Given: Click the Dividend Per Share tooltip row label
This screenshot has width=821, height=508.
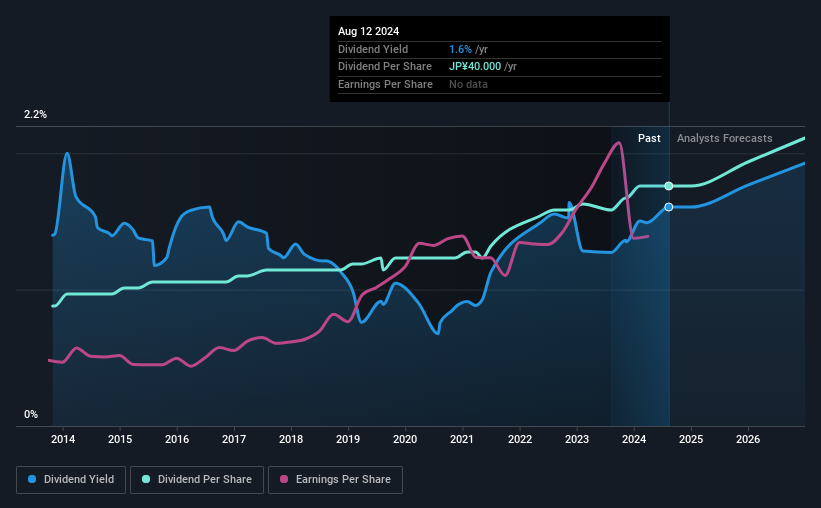Looking at the screenshot, I should click(x=385, y=67).
